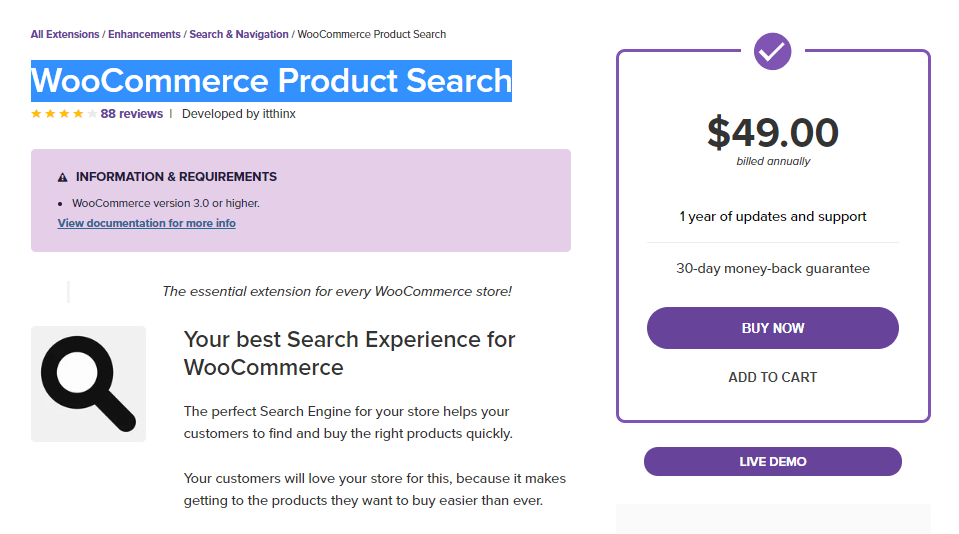
Task: Open the 88 reviews link
Action: [131, 114]
